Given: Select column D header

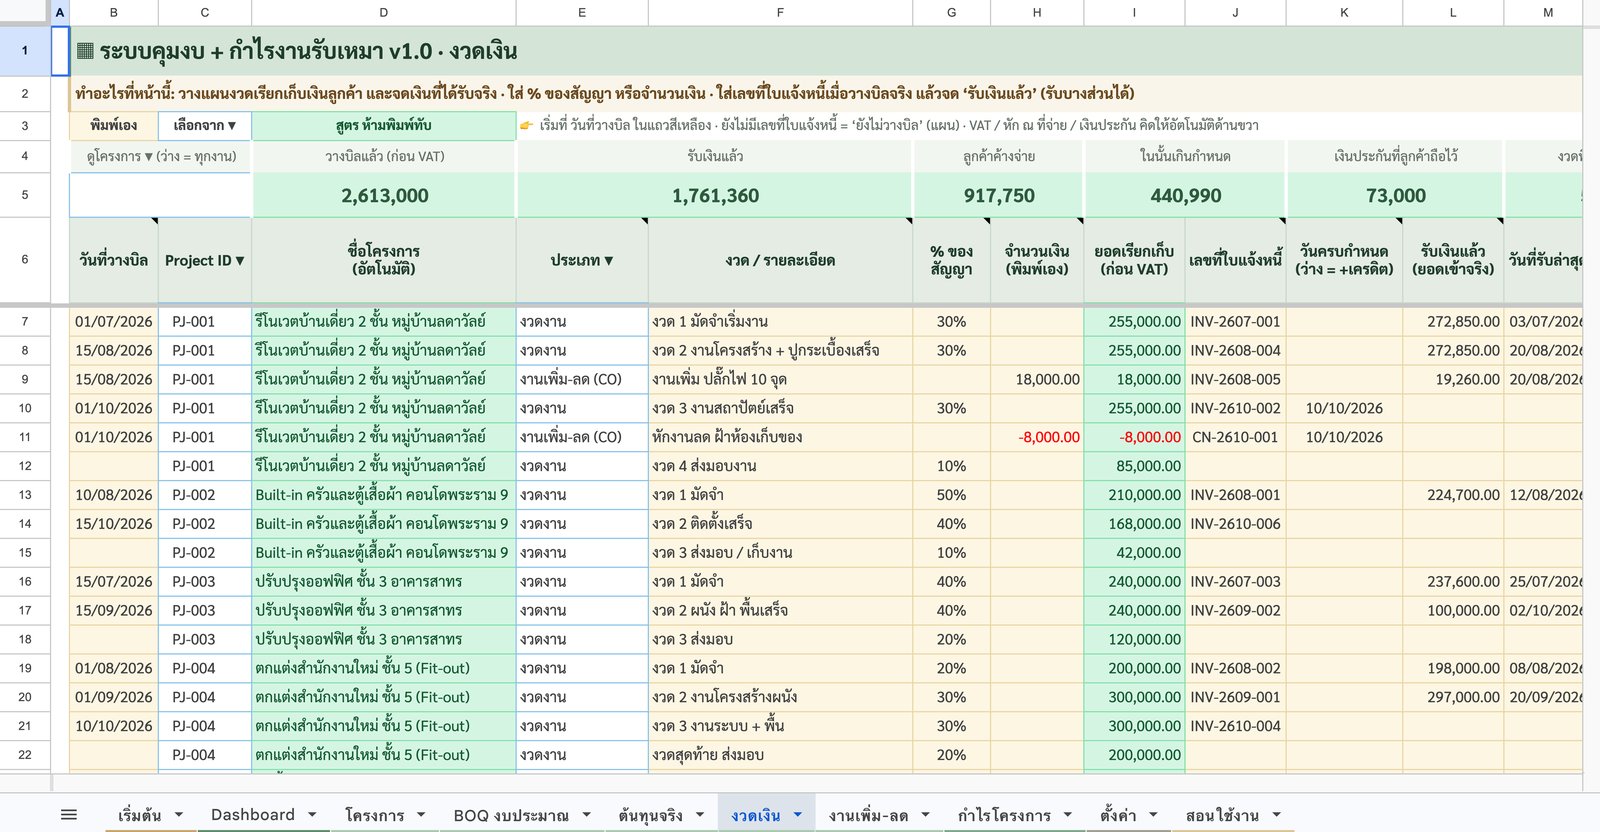Looking at the screenshot, I should point(384,12).
